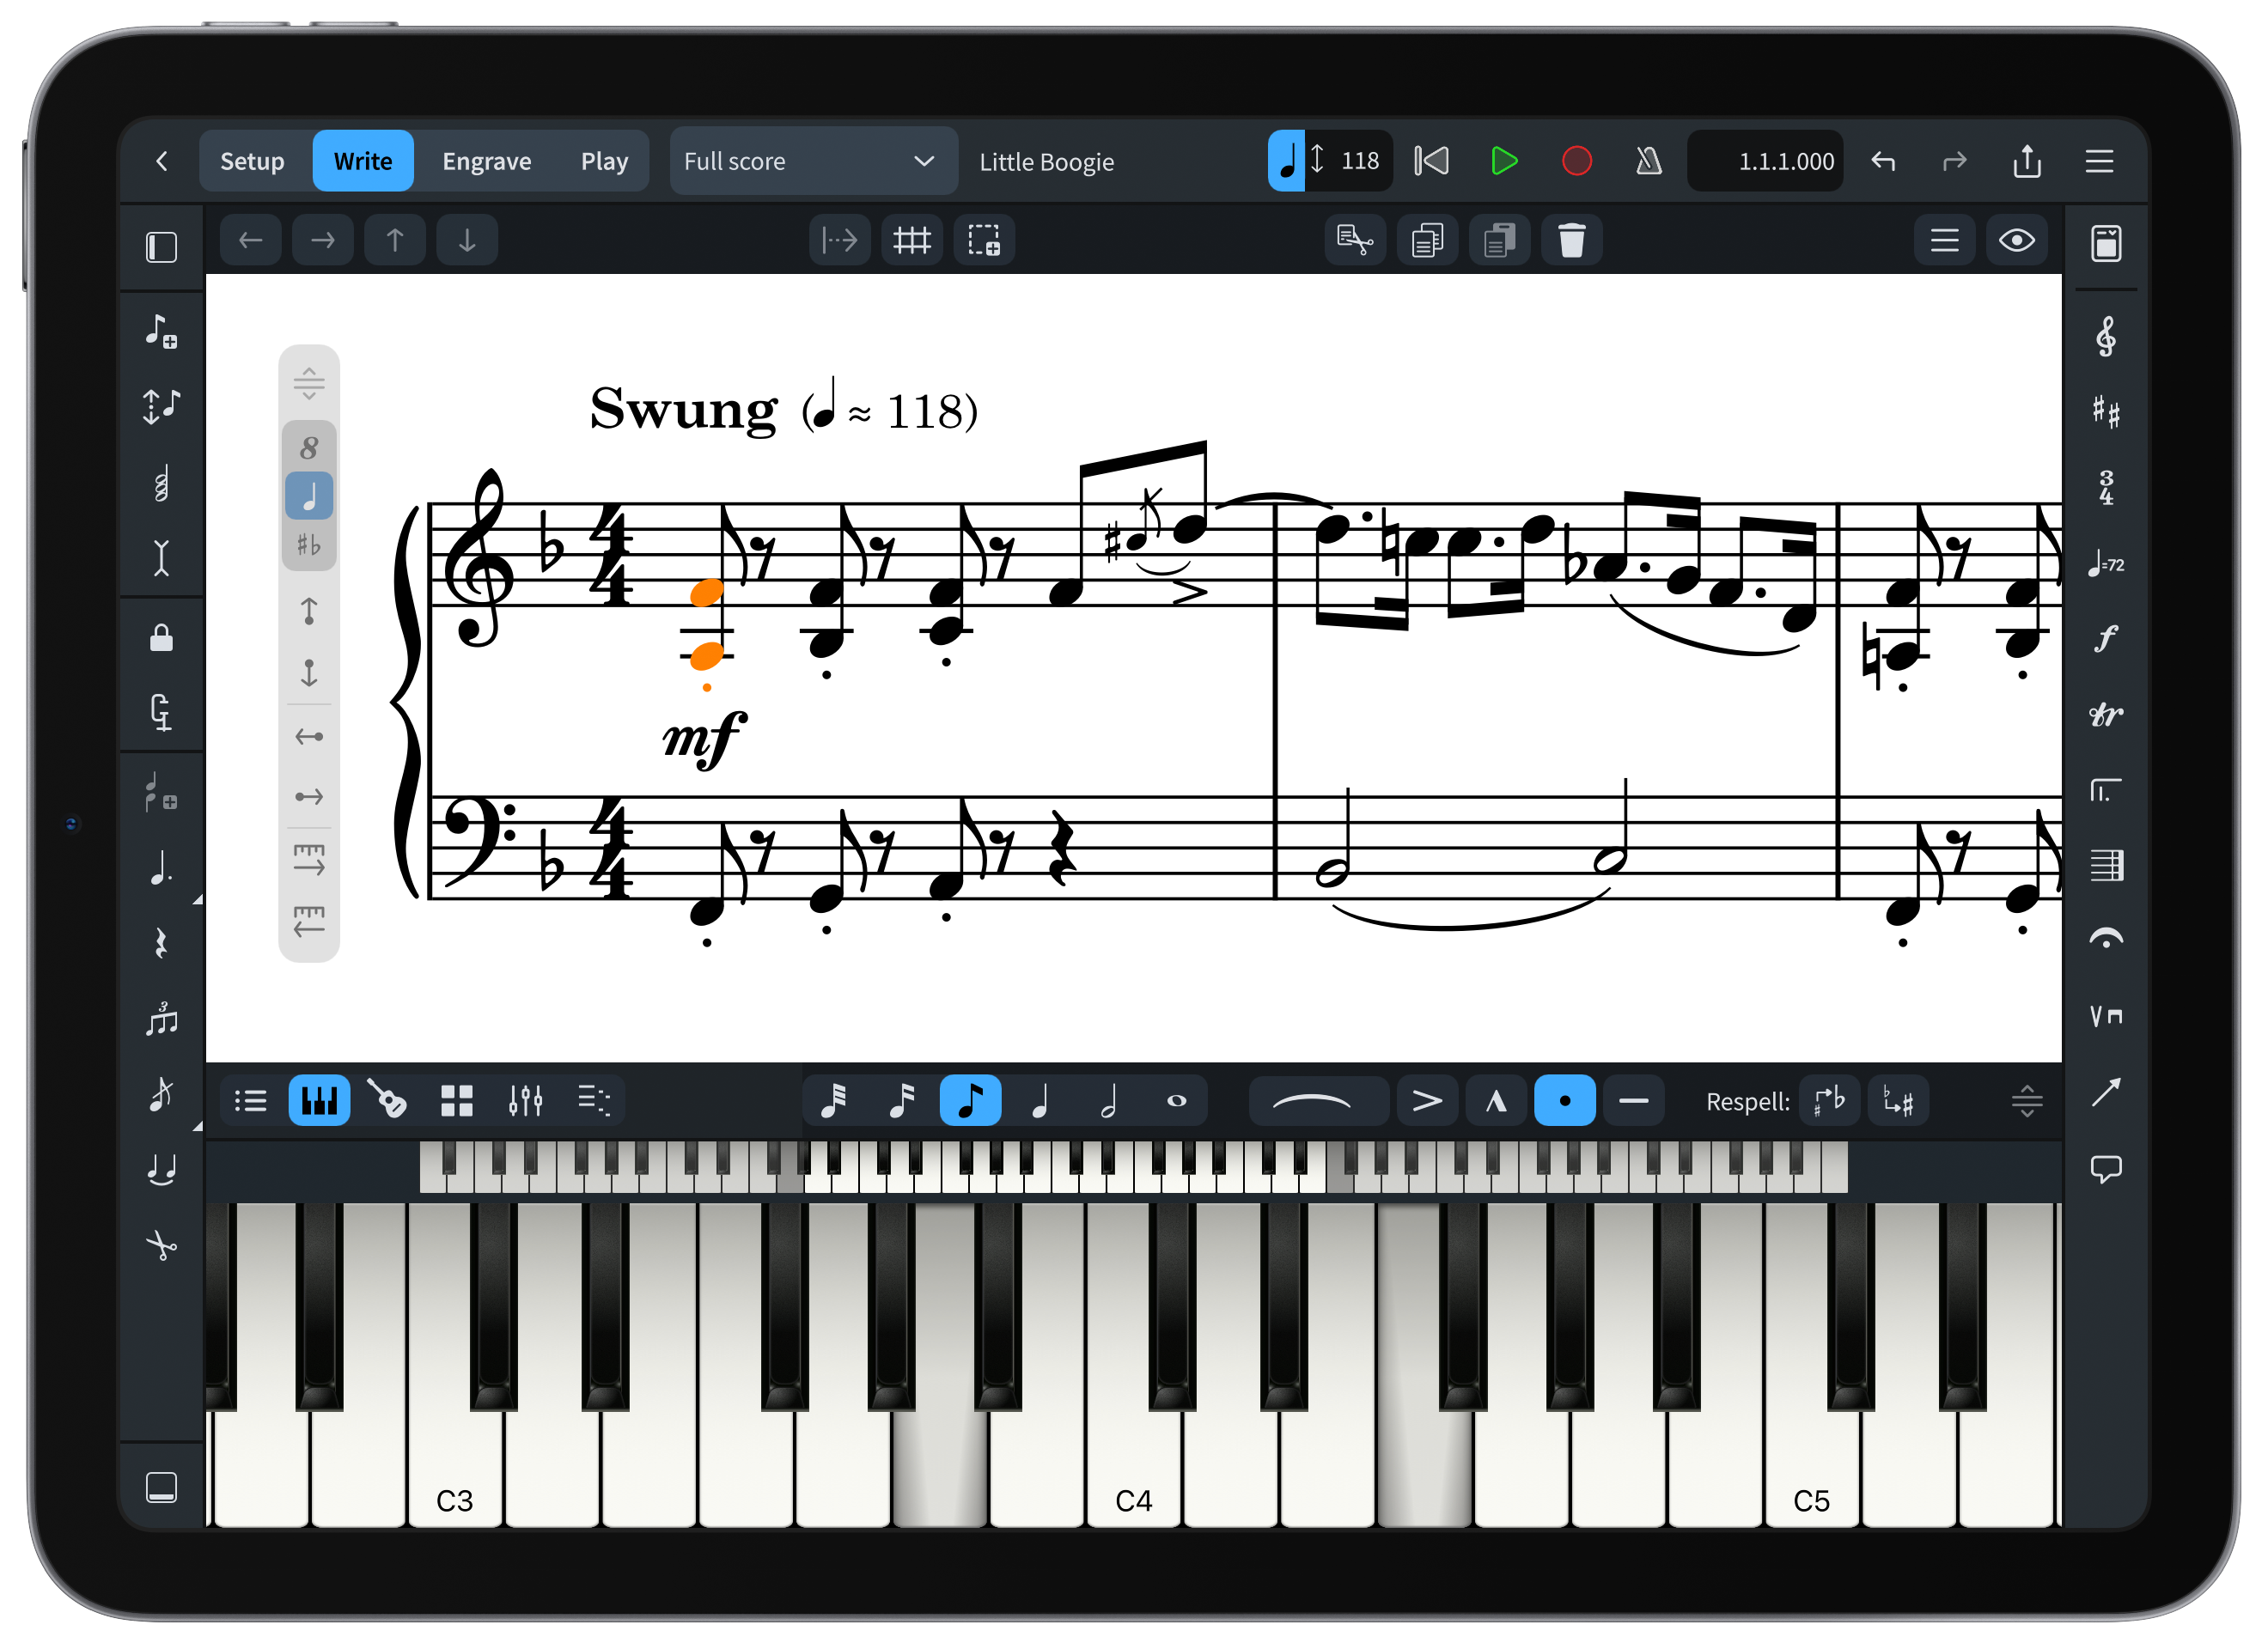Screen dimensions: 2268x1649
Task: Open the view options menu beside the eye icon
Action: click(1944, 240)
